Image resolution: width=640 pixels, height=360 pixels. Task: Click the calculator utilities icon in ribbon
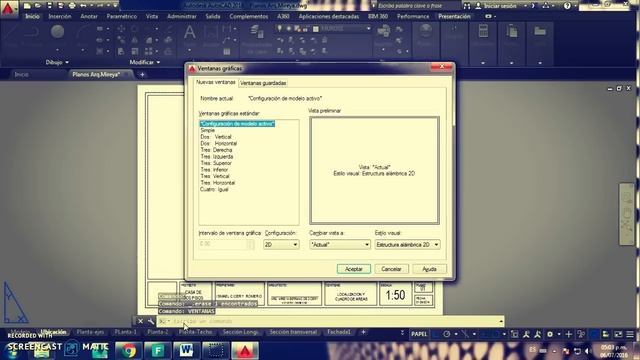[483, 31]
